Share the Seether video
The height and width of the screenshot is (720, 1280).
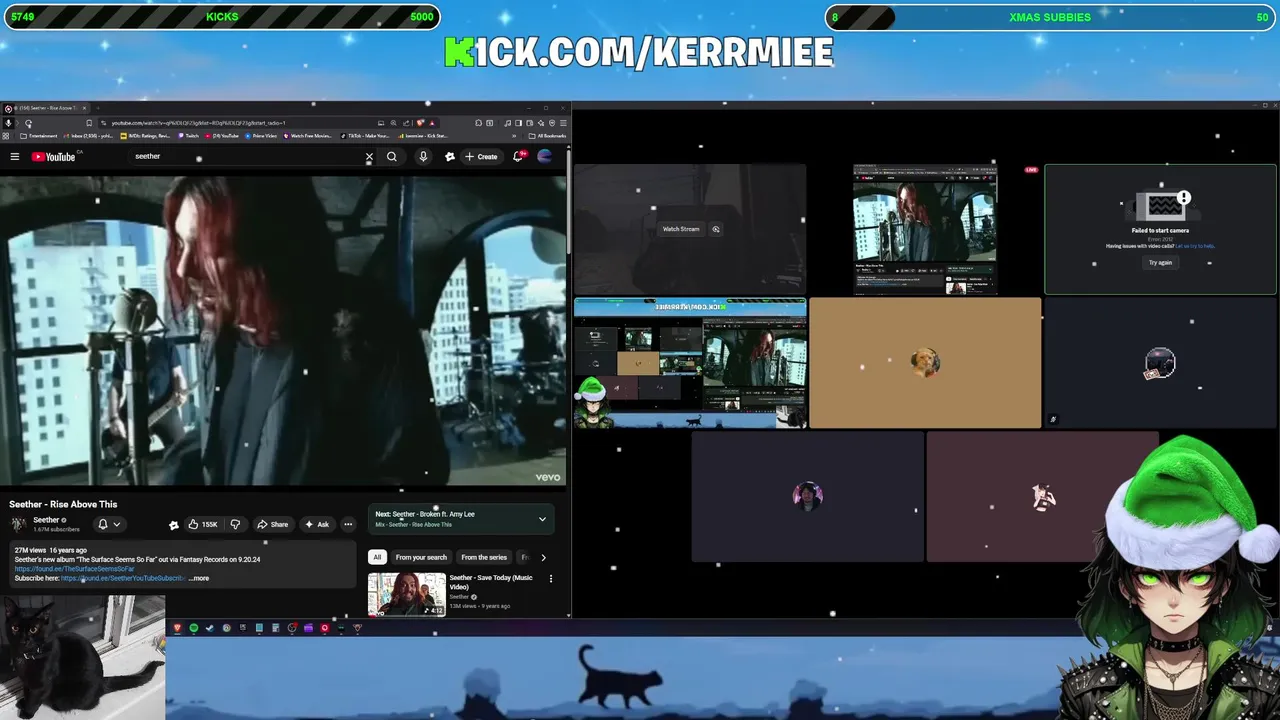pyautogui.click(x=272, y=524)
